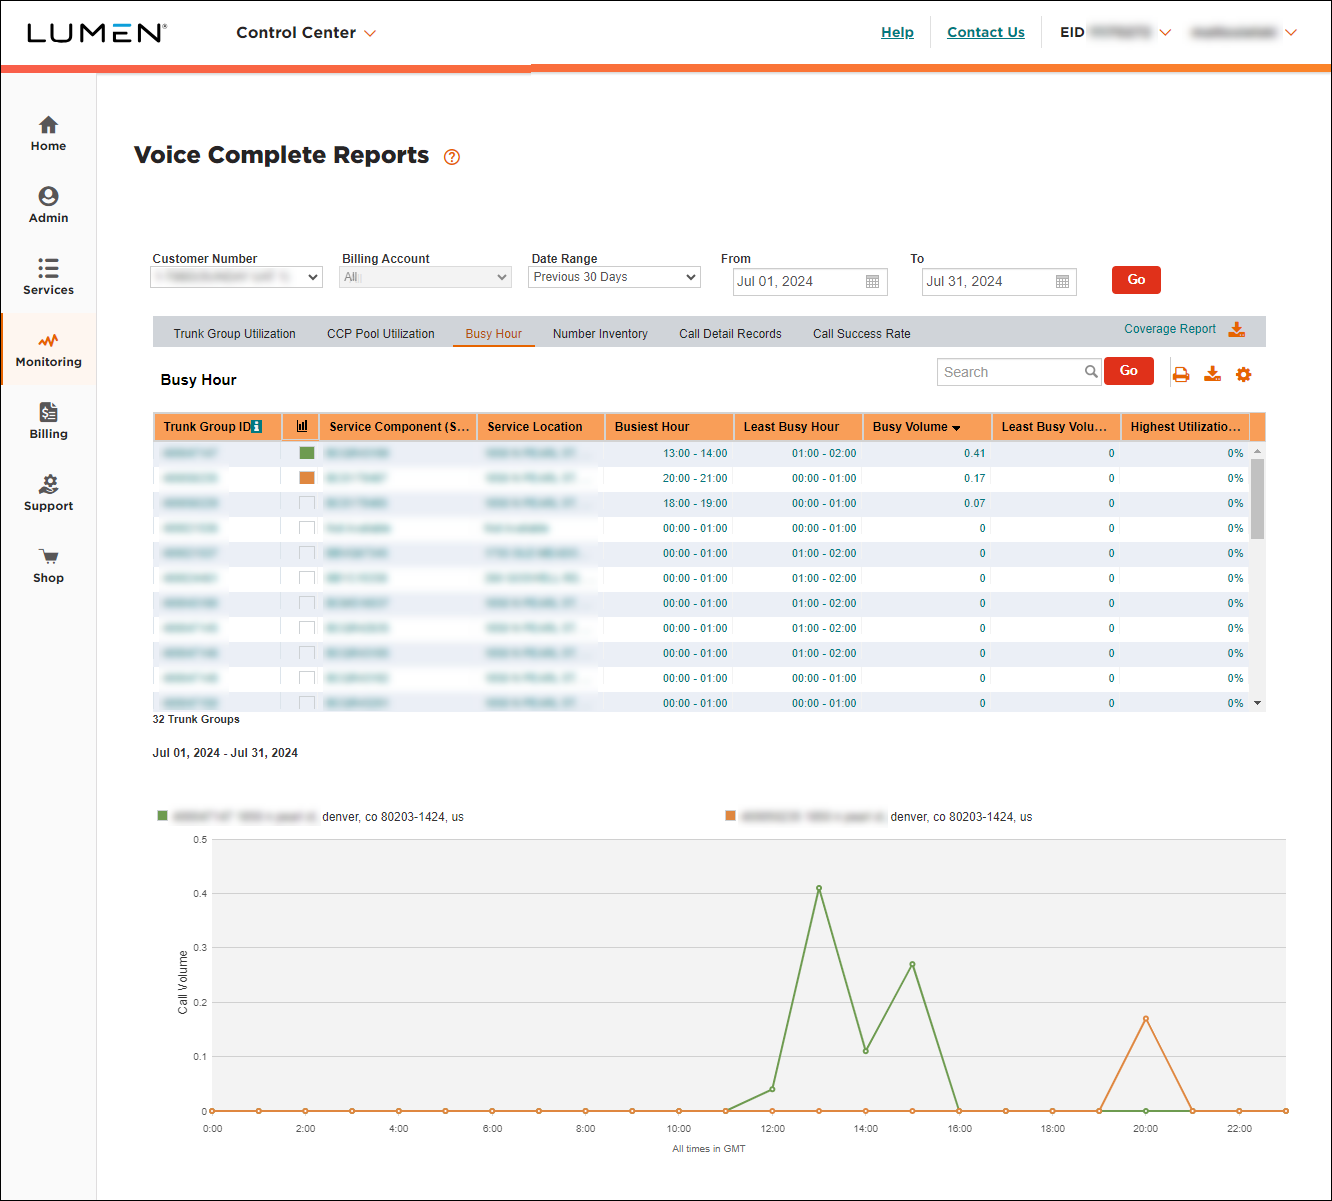1332x1201 pixels.
Task: Select the Admin icon in the sidebar
Action: pos(48,205)
